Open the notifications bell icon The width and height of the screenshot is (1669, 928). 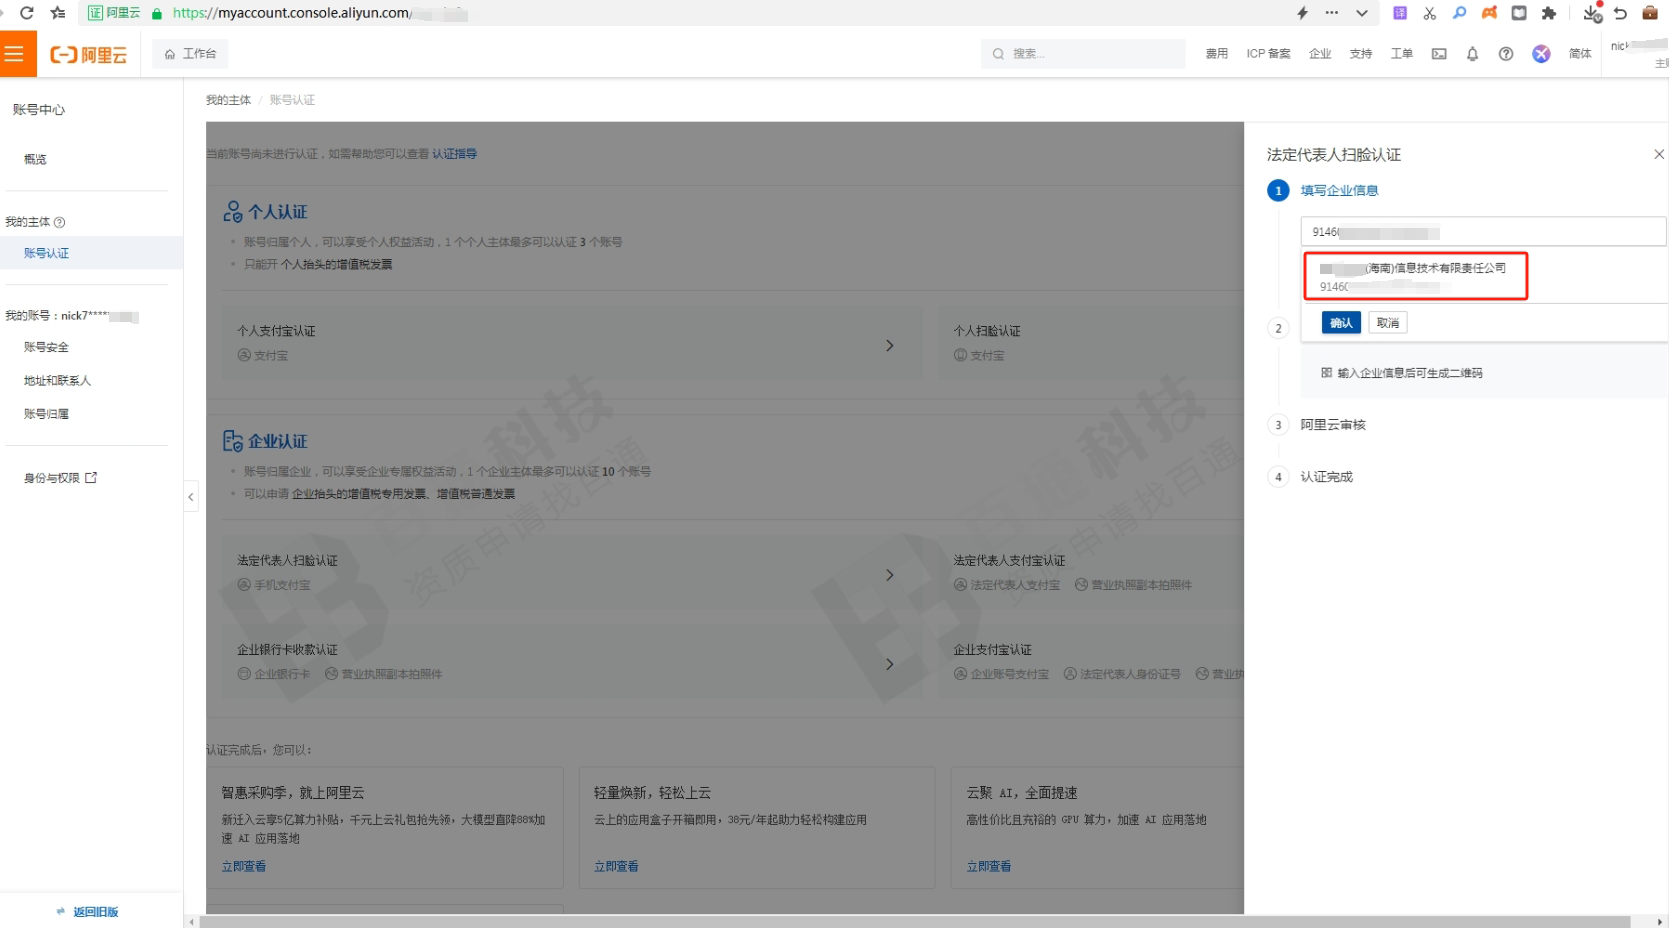click(1472, 55)
